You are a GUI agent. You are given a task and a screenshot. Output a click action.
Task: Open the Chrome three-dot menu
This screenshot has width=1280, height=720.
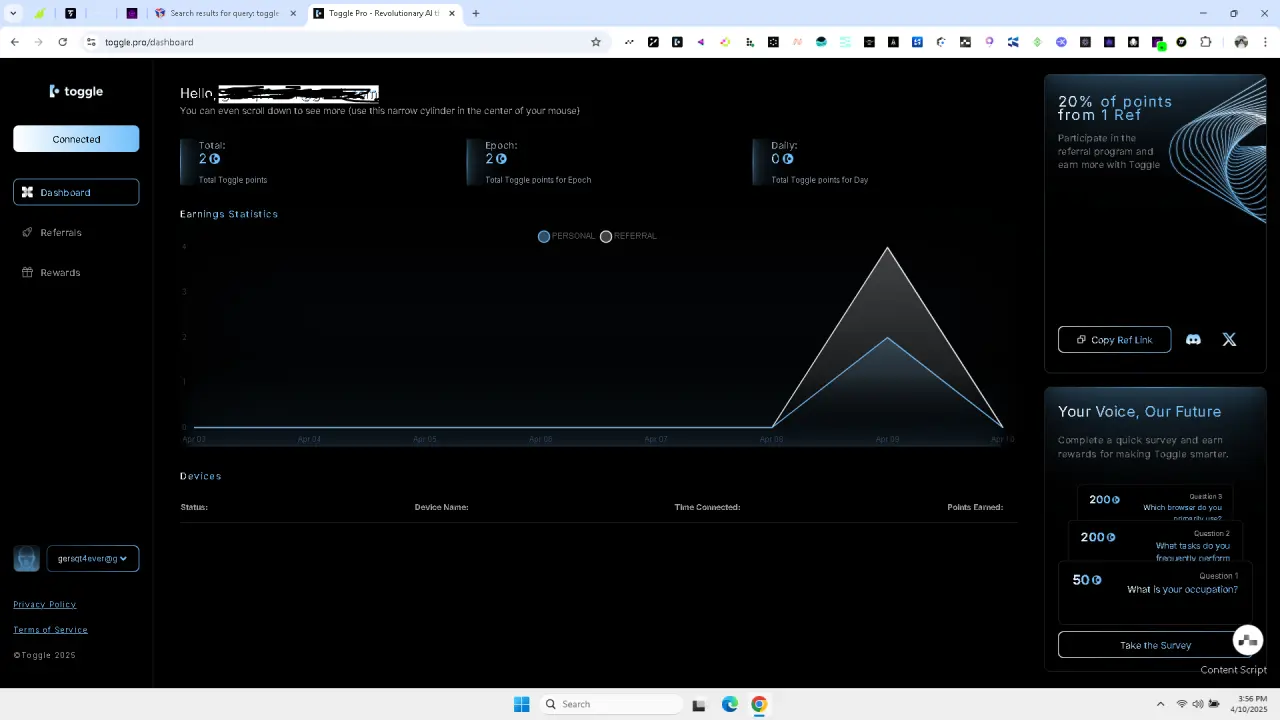(x=1265, y=42)
